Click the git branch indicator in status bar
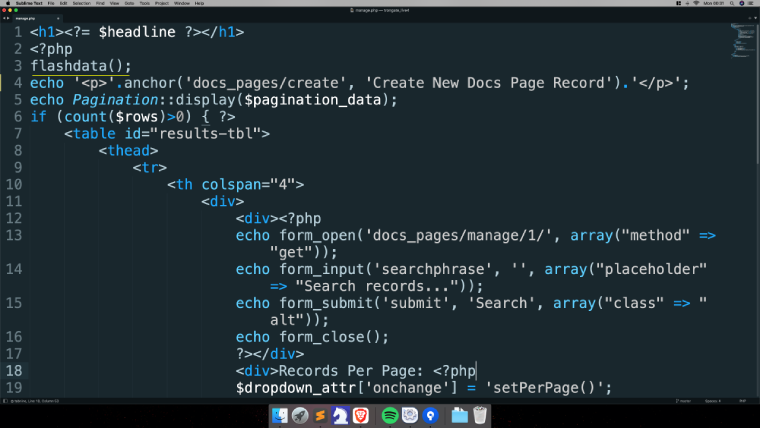 coord(683,401)
